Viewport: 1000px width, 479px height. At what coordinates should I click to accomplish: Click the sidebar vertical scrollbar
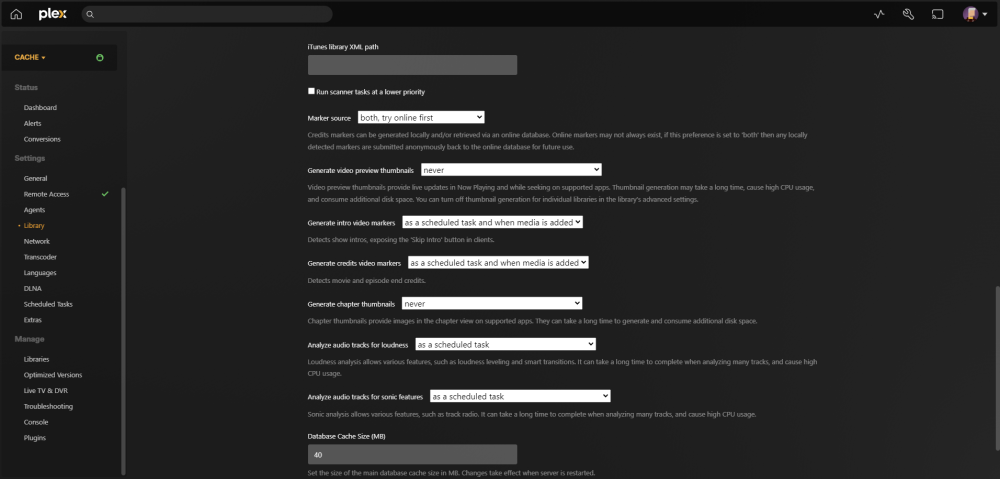(x=124, y=331)
